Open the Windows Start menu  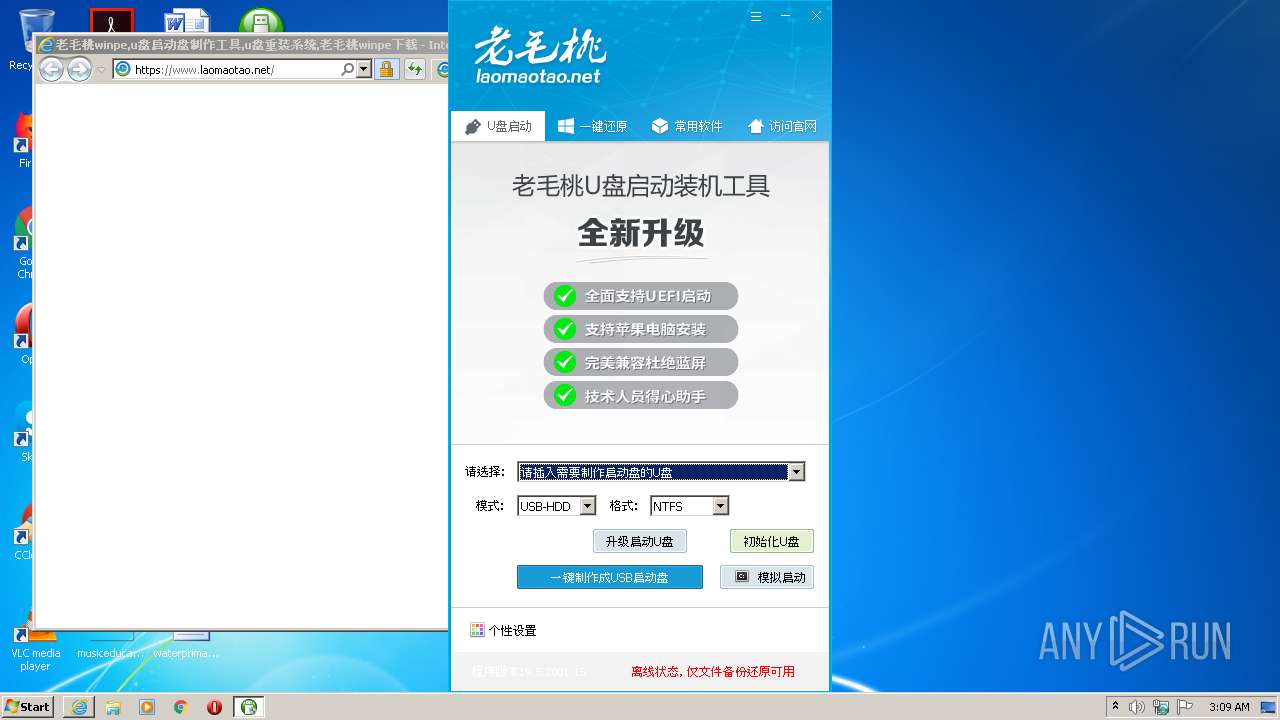click(28, 706)
